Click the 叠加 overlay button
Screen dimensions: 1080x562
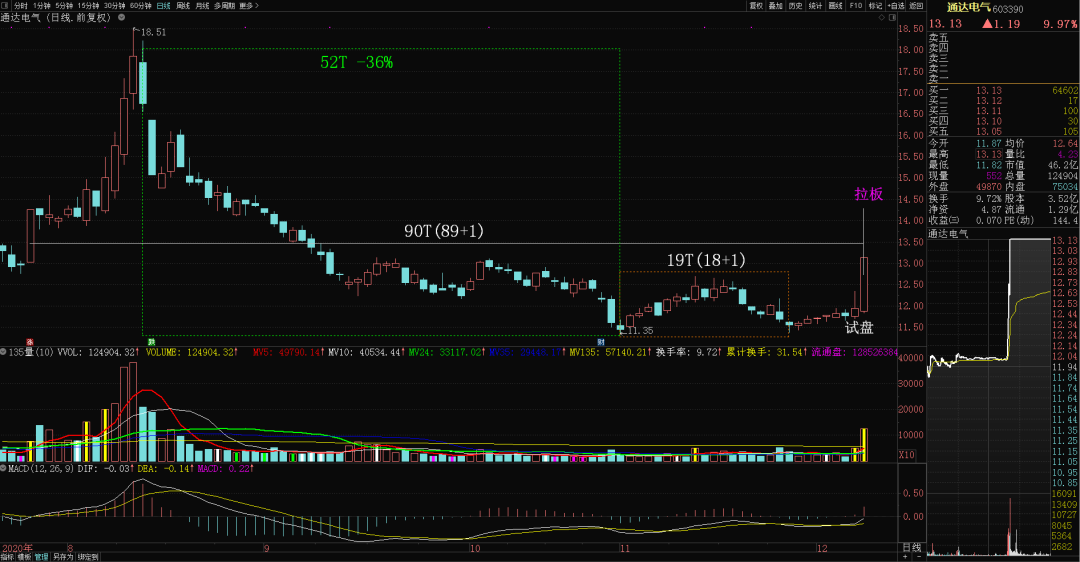coord(776,6)
